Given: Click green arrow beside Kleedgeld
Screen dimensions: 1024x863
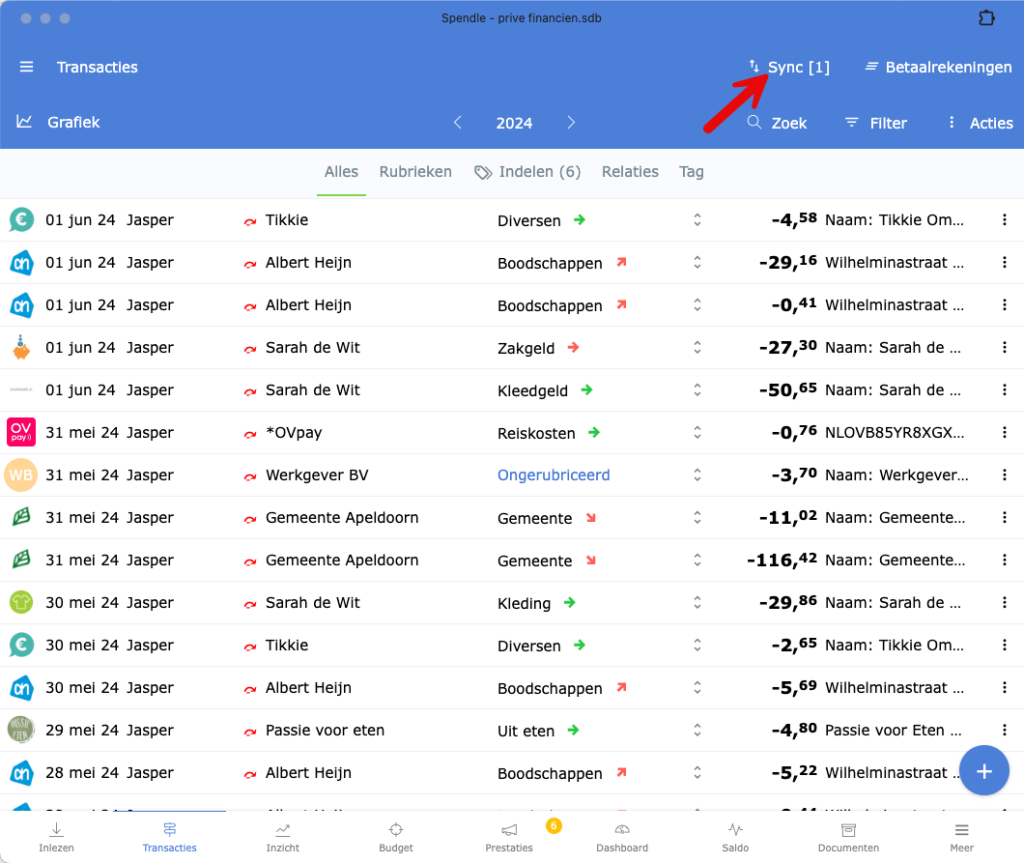Looking at the screenshot, I should tap(587, 390).
